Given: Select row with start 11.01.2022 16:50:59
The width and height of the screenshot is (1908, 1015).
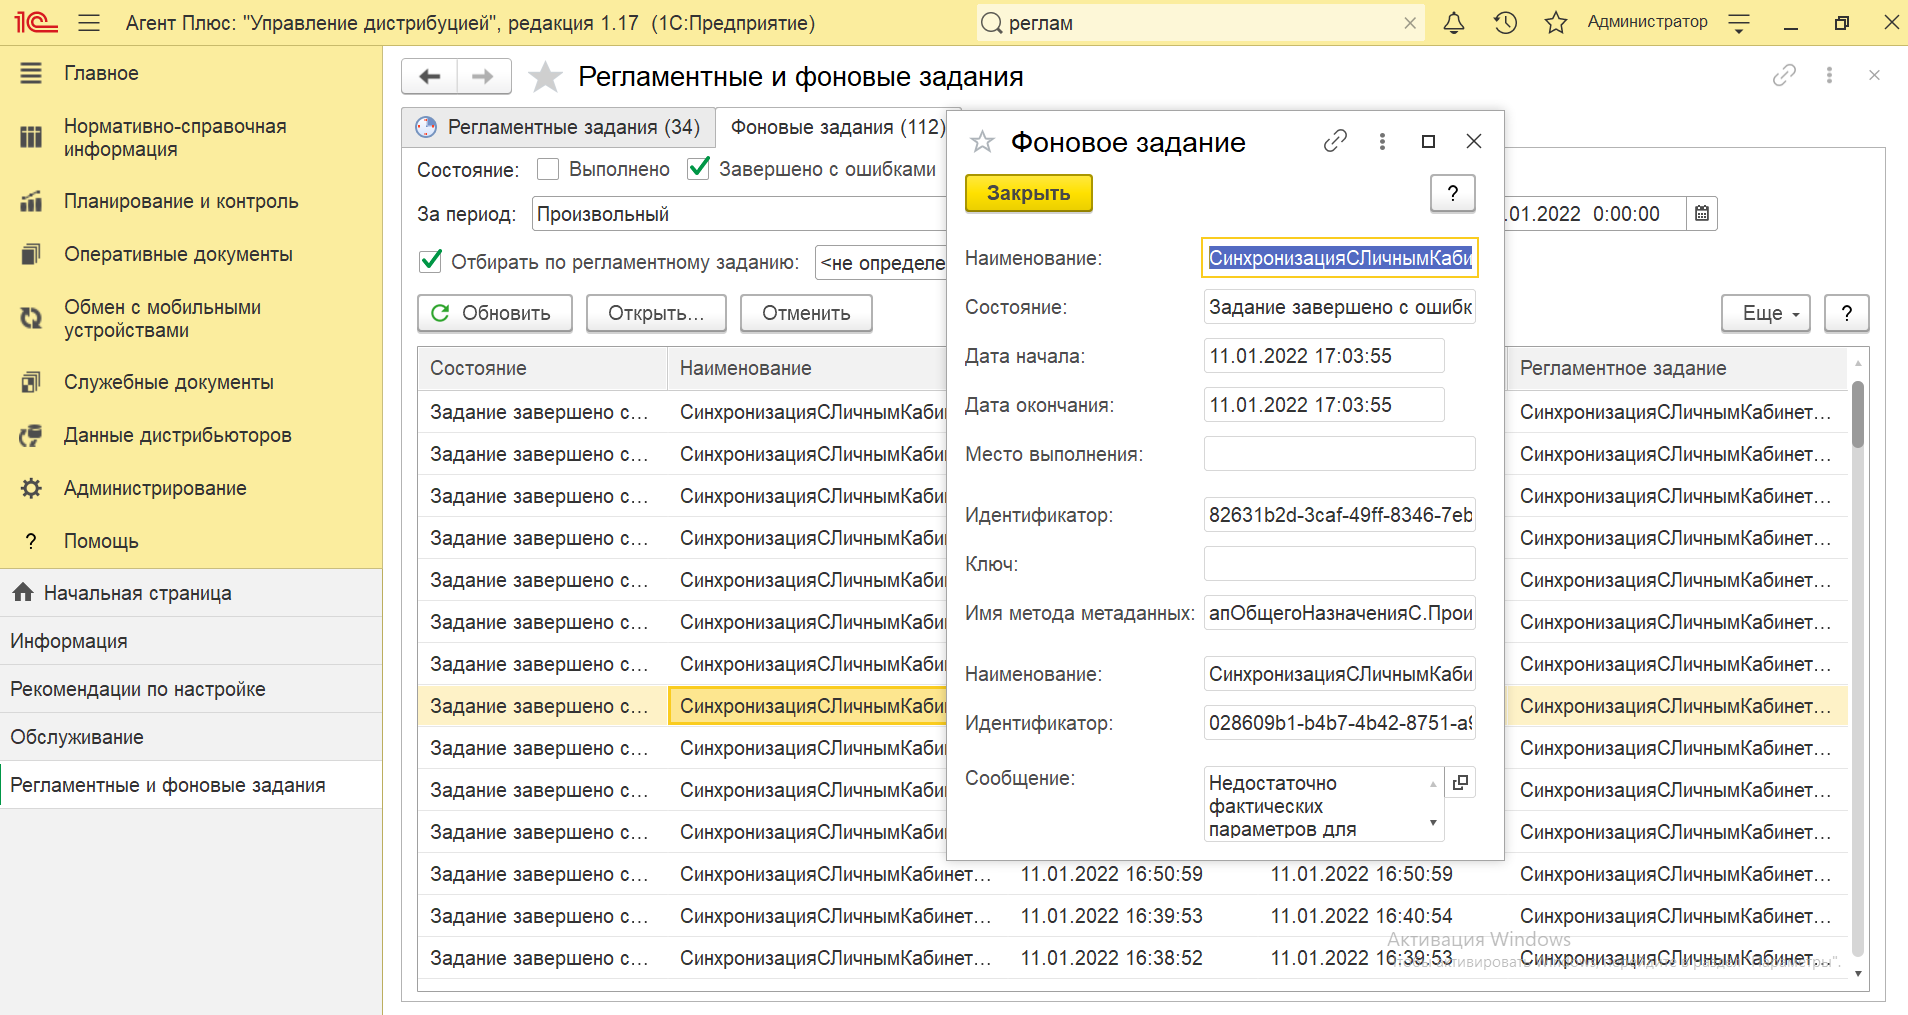Looking at the screenshot, I should click(1132, 874).
